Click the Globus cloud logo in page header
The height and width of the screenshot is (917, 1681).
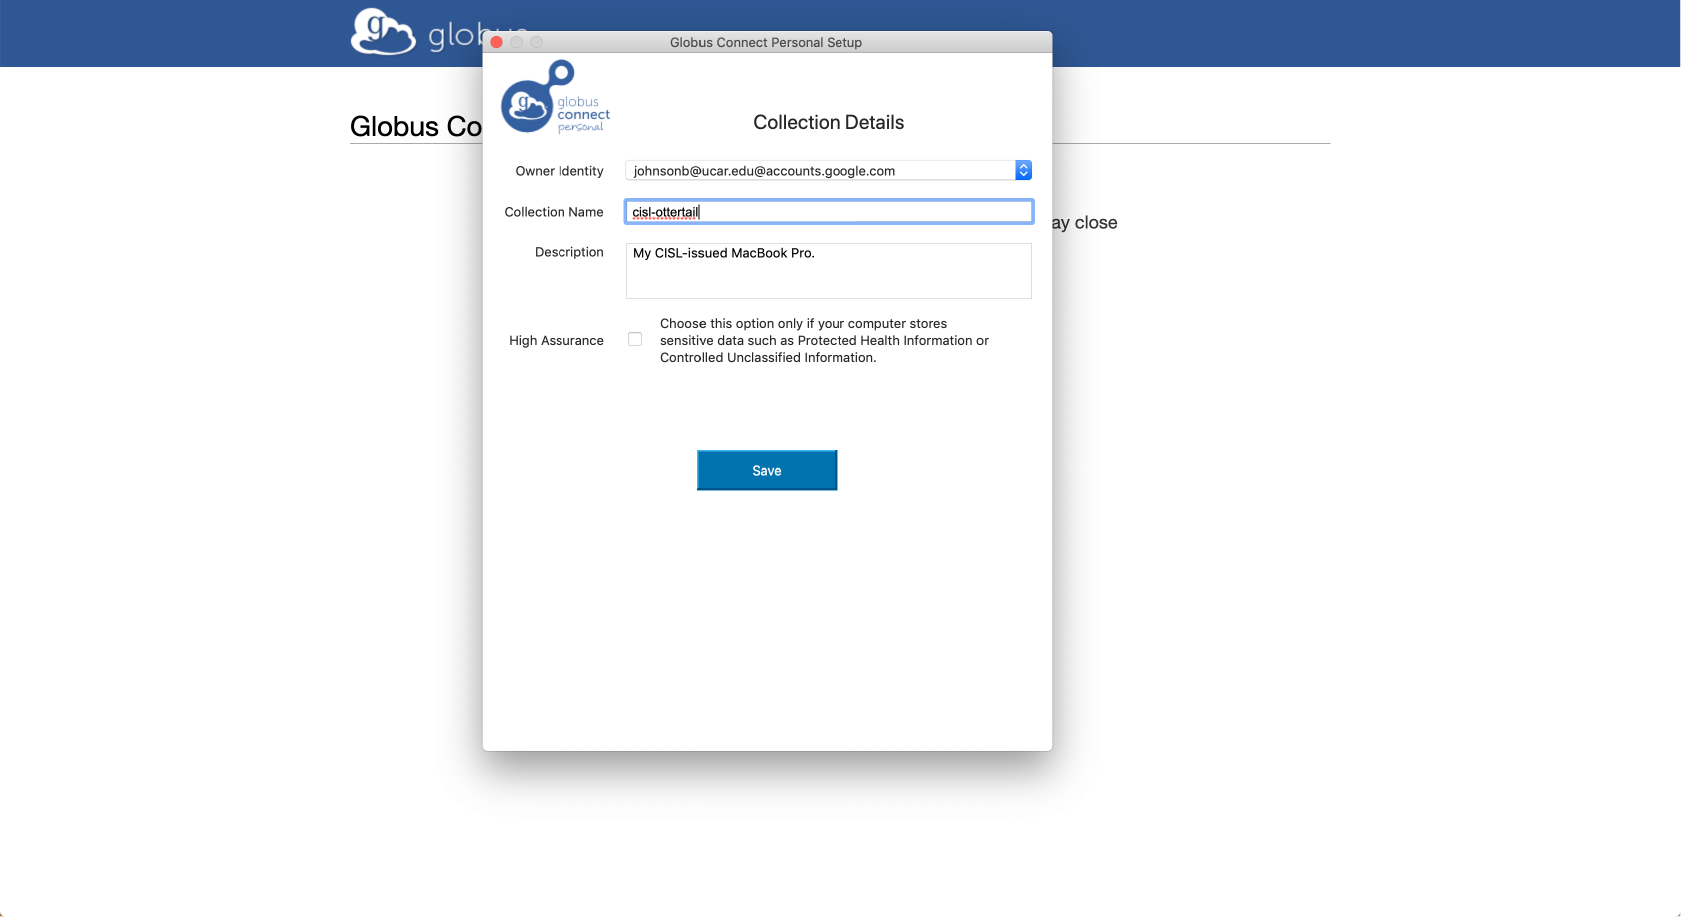[x=382, y=31]
